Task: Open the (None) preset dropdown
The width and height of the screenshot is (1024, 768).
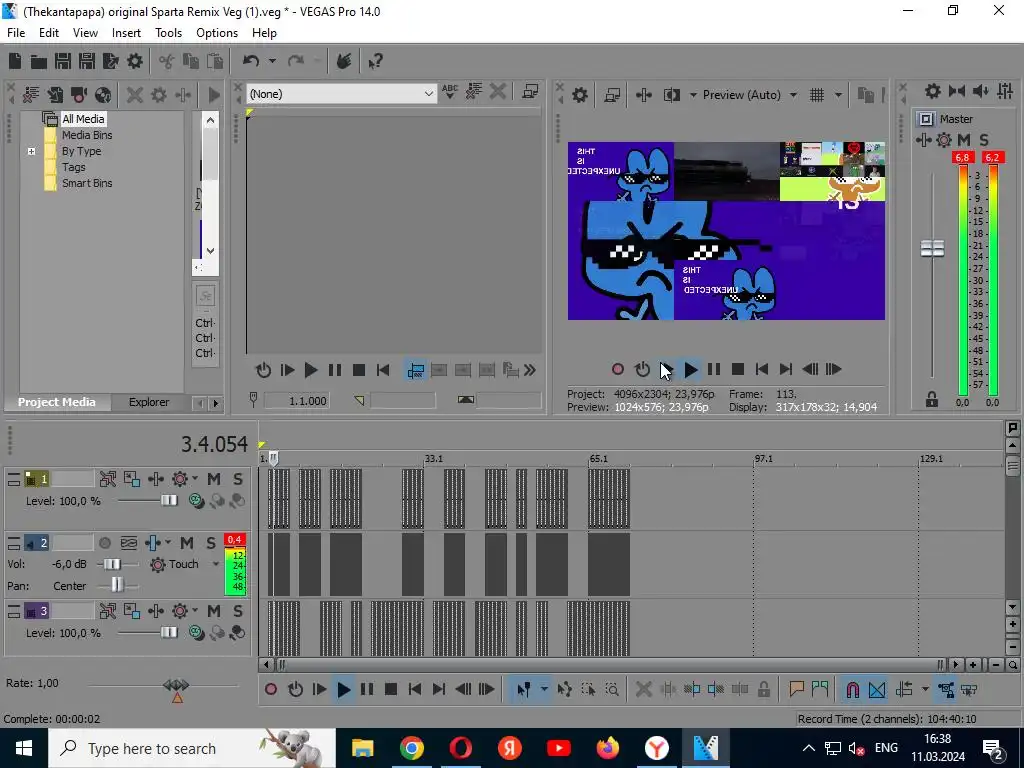Action: pos(341,94)
